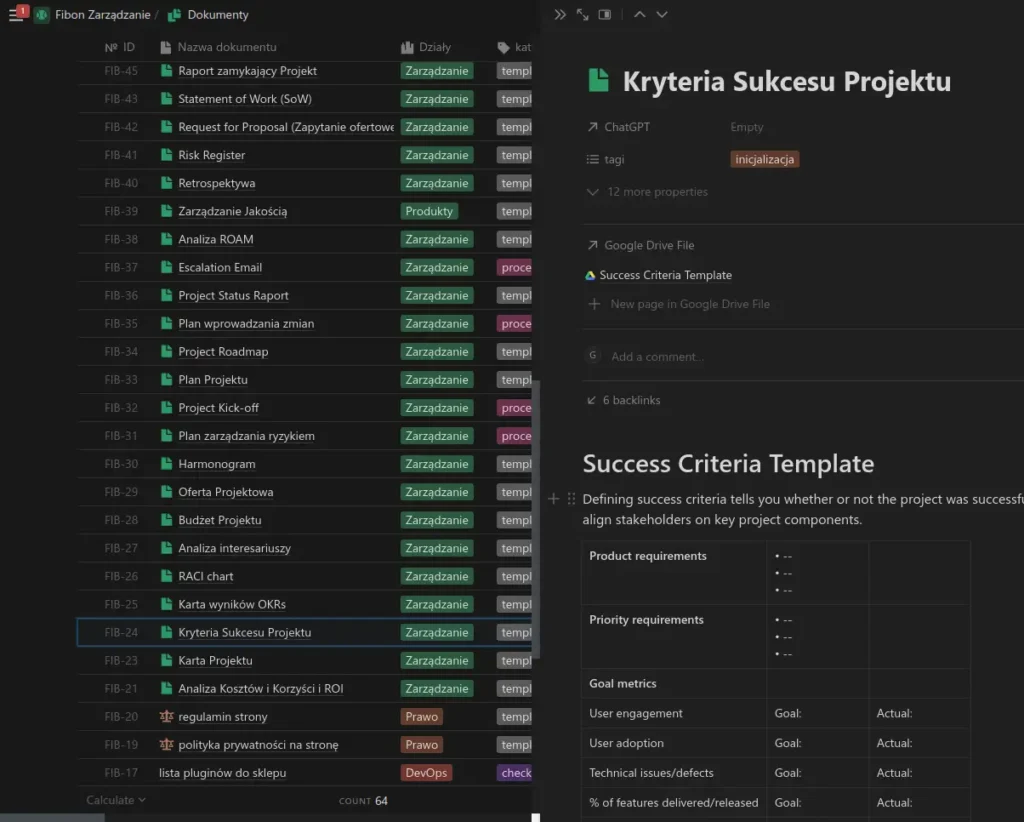Open the page in full view using expand icon
1024x822 pixels.
(x=583, y=14)
